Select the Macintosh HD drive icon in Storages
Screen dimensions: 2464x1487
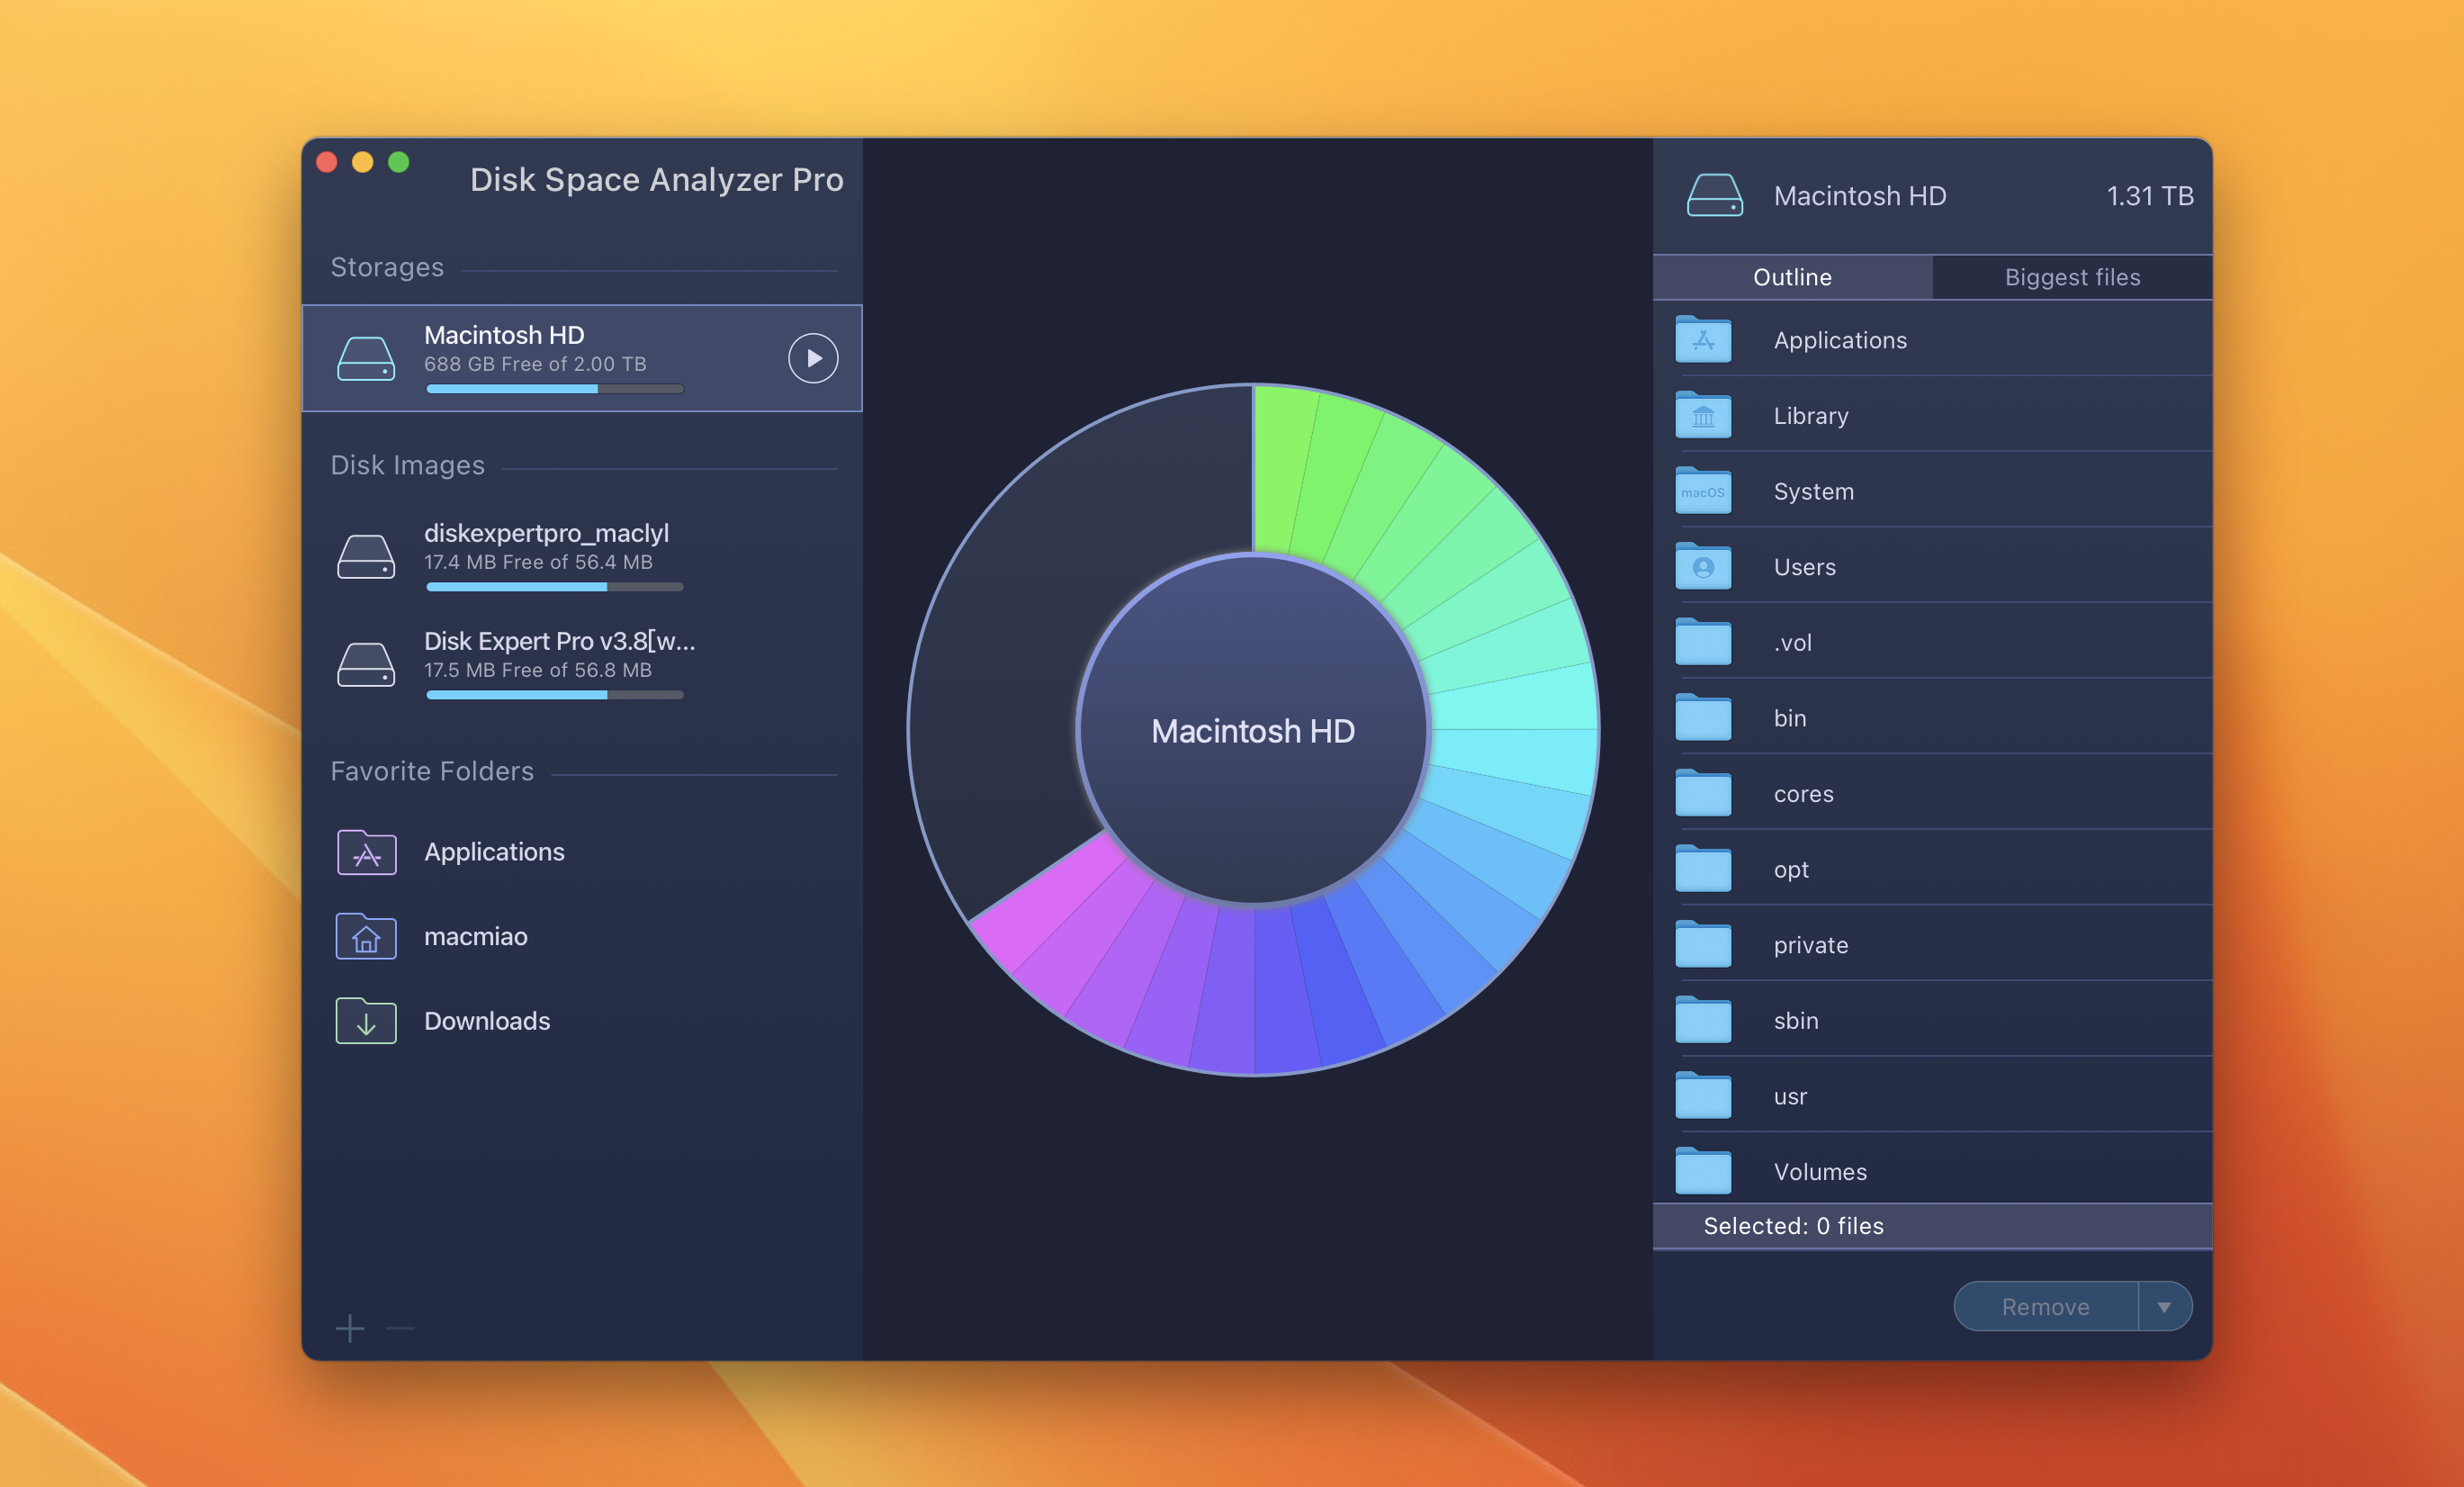366,358
